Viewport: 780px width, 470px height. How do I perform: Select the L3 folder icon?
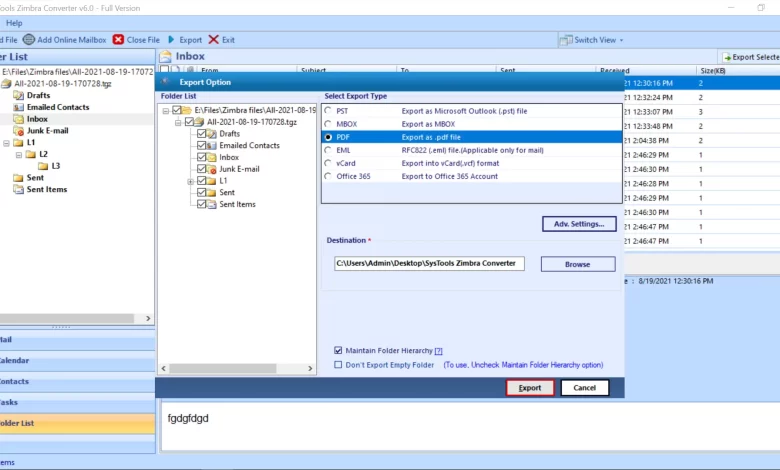pyautogui.click(x=43, y=166)
